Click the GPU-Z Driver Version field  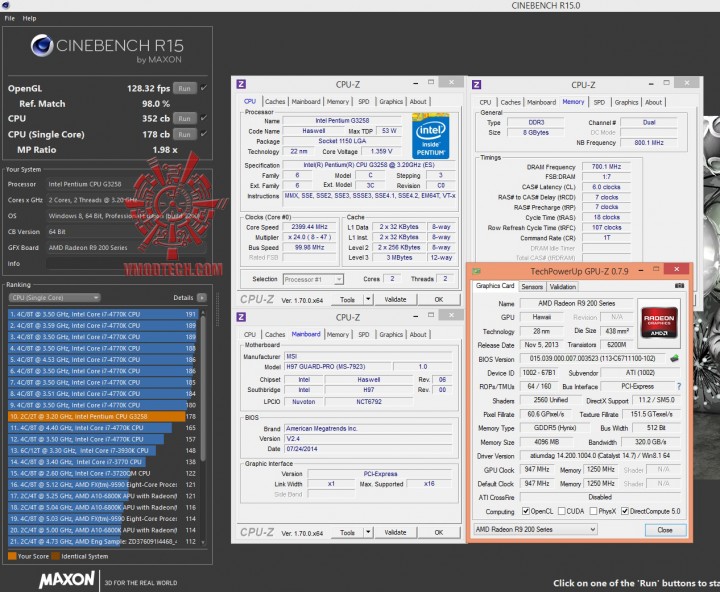(600, 456)
